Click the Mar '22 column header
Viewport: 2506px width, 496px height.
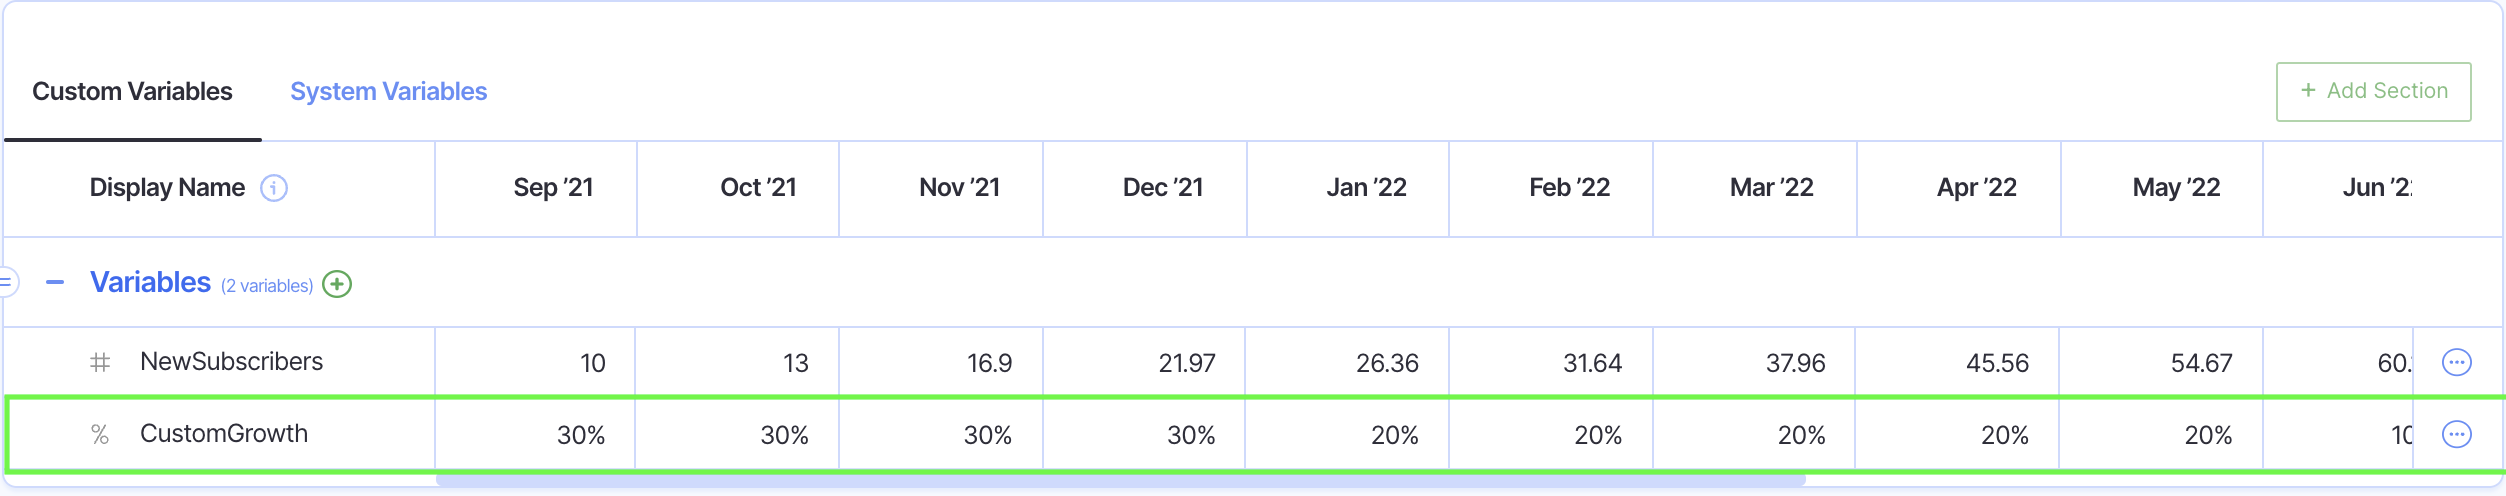[x=1770, y=188]
